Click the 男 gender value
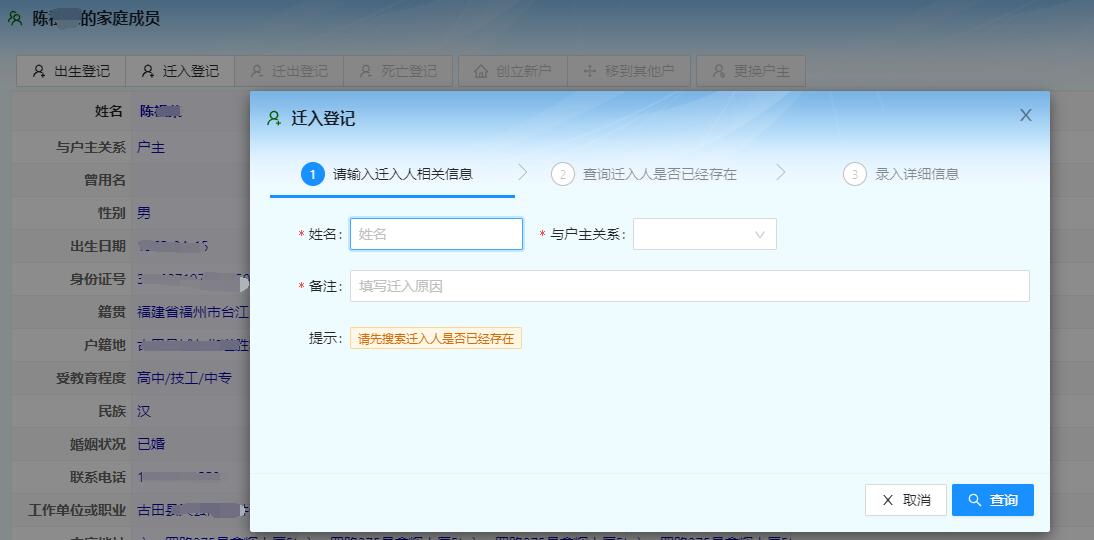The width and height of the screenshot is (1094, 540). tap(144, 213)
